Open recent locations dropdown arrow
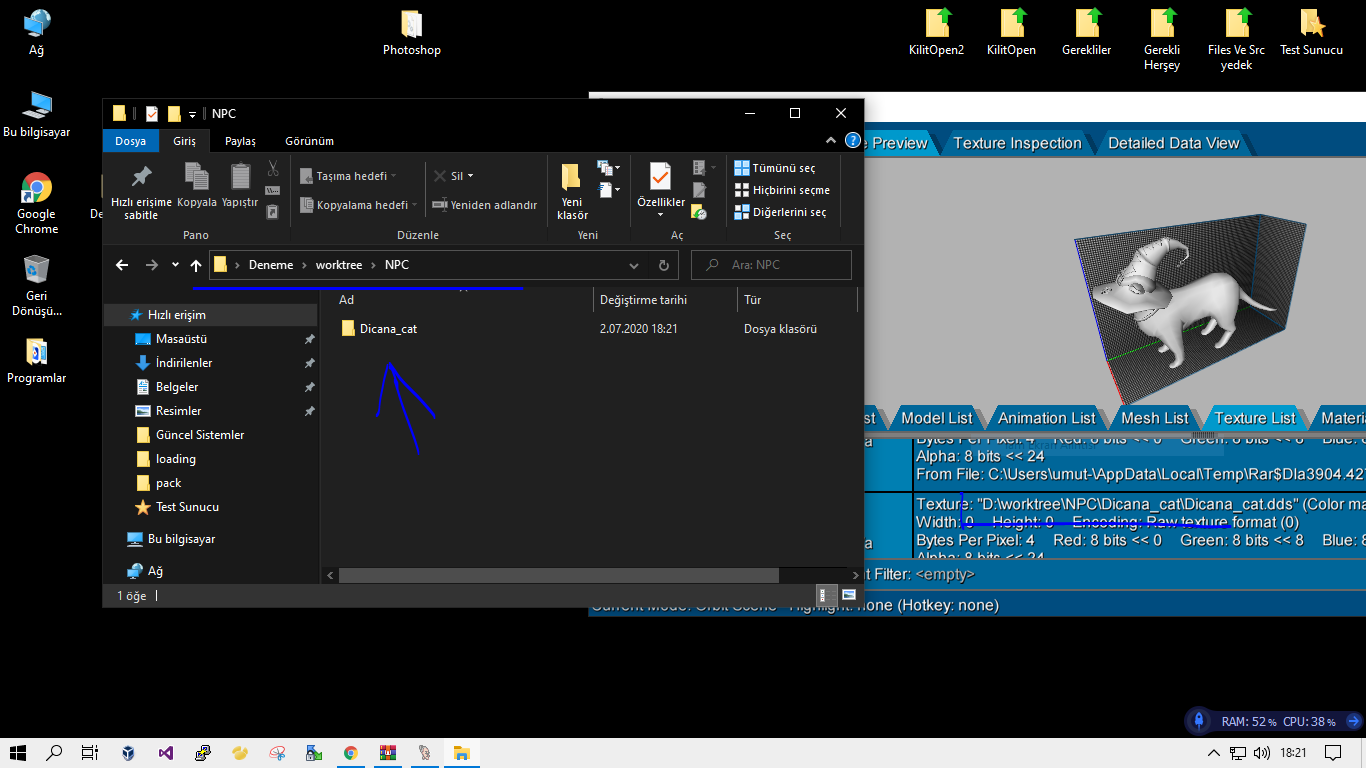 pos(175,265)
